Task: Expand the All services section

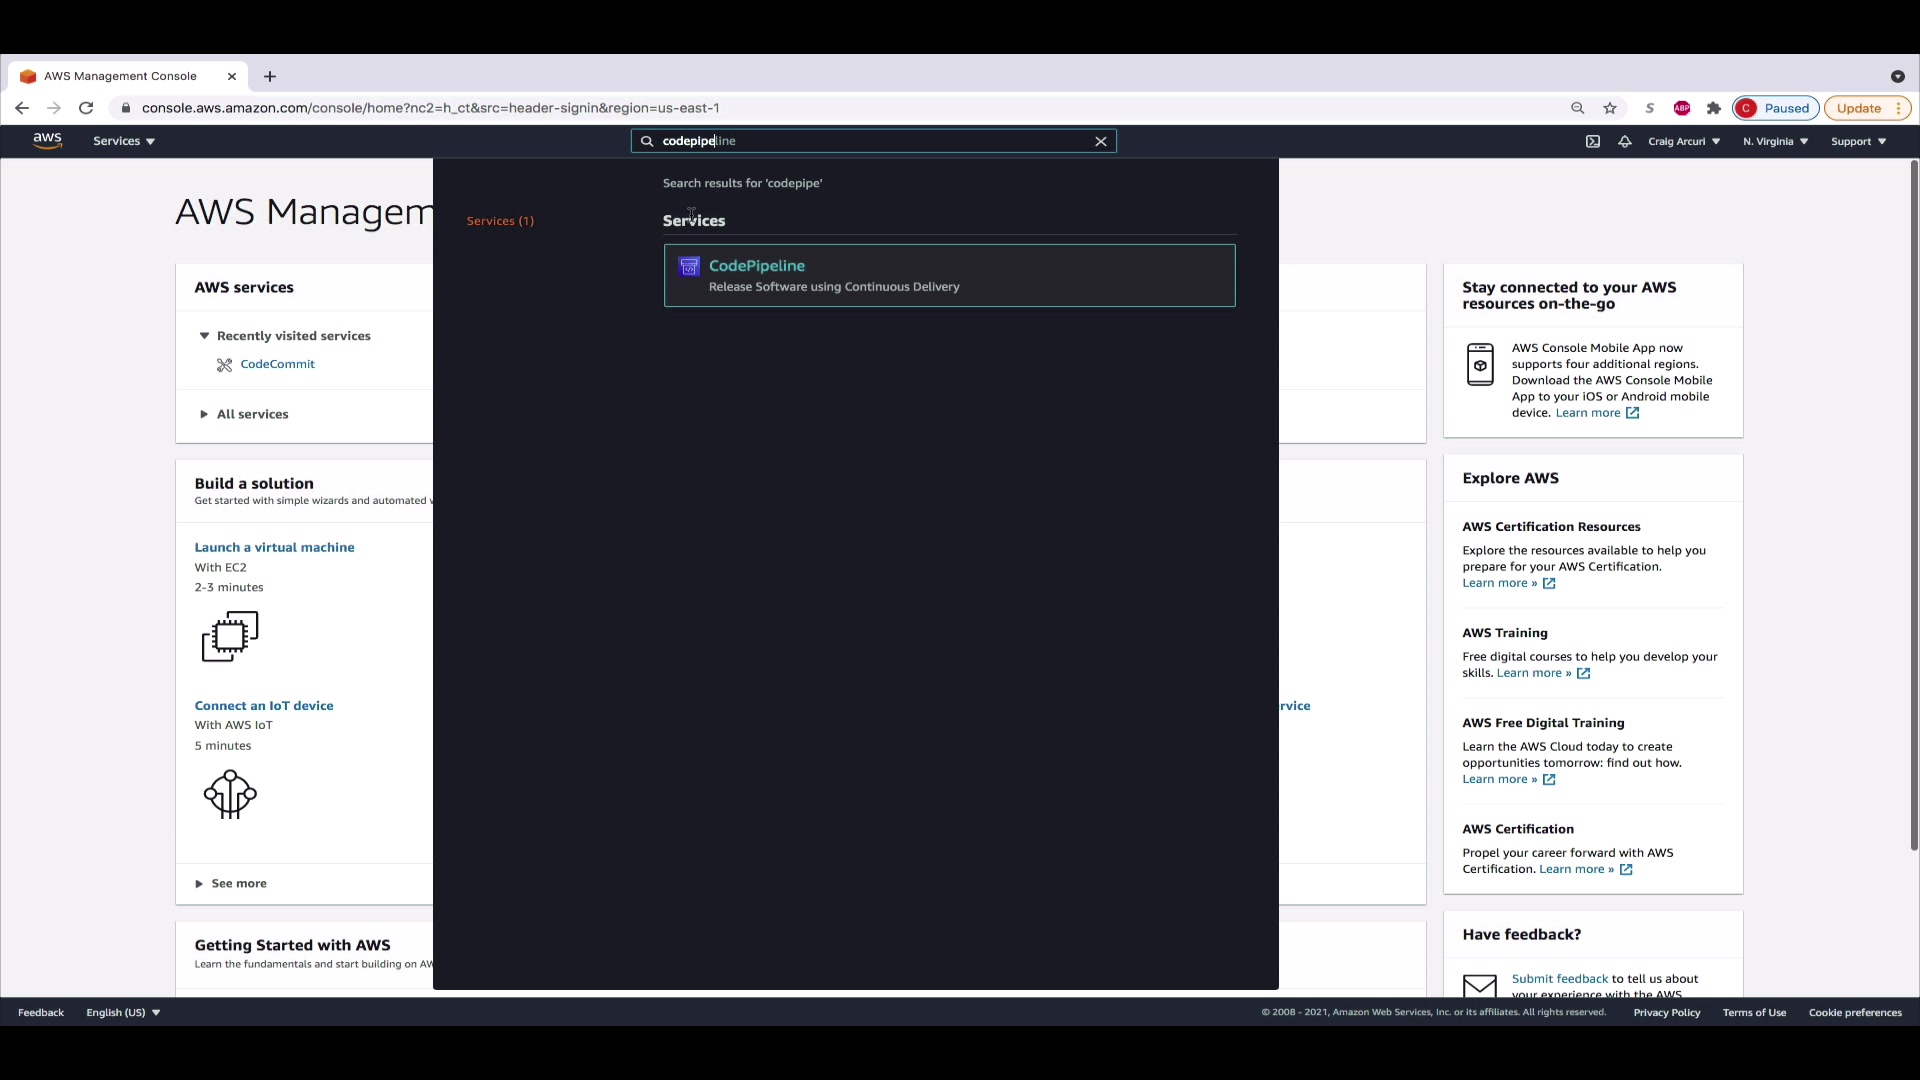Action: click(251, 414)
